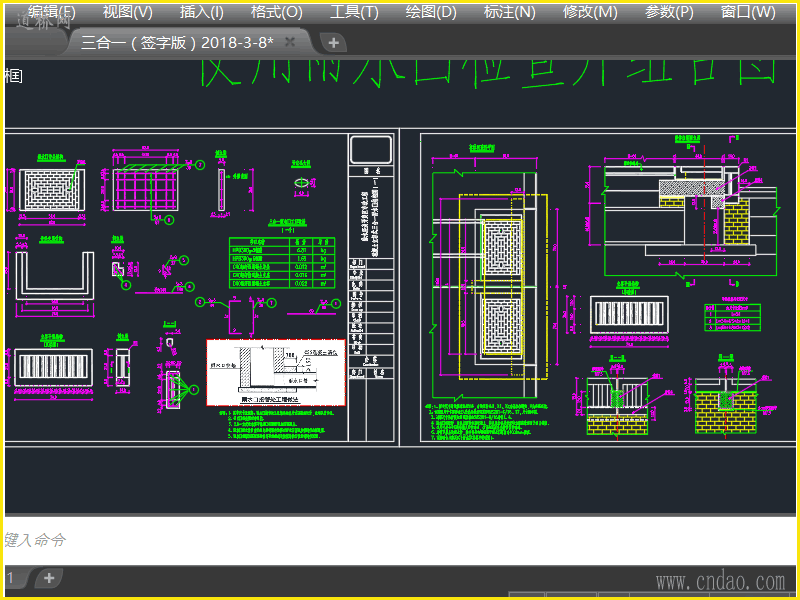Screen dimensions: 800x600
Task: Open the 格式(O) menu
Action: point(277,12)
